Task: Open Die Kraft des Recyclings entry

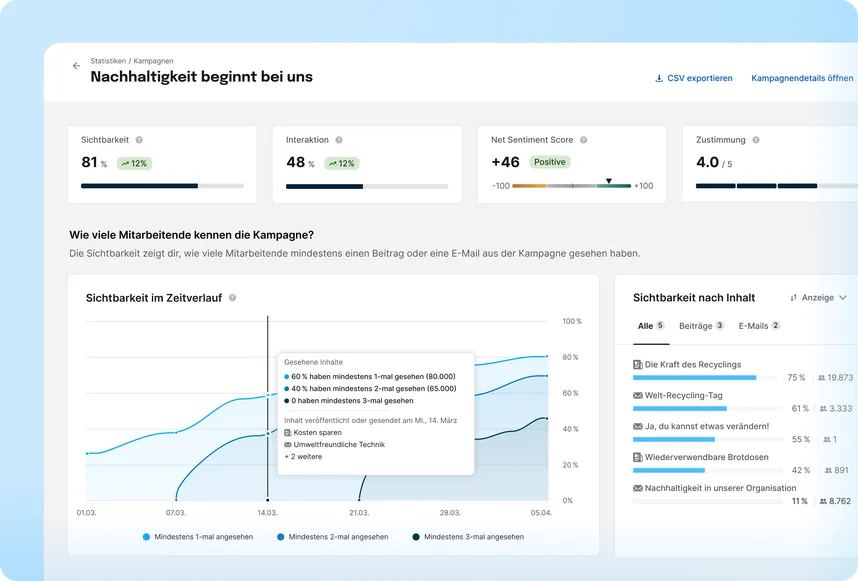Action: [x=693, y=364]
